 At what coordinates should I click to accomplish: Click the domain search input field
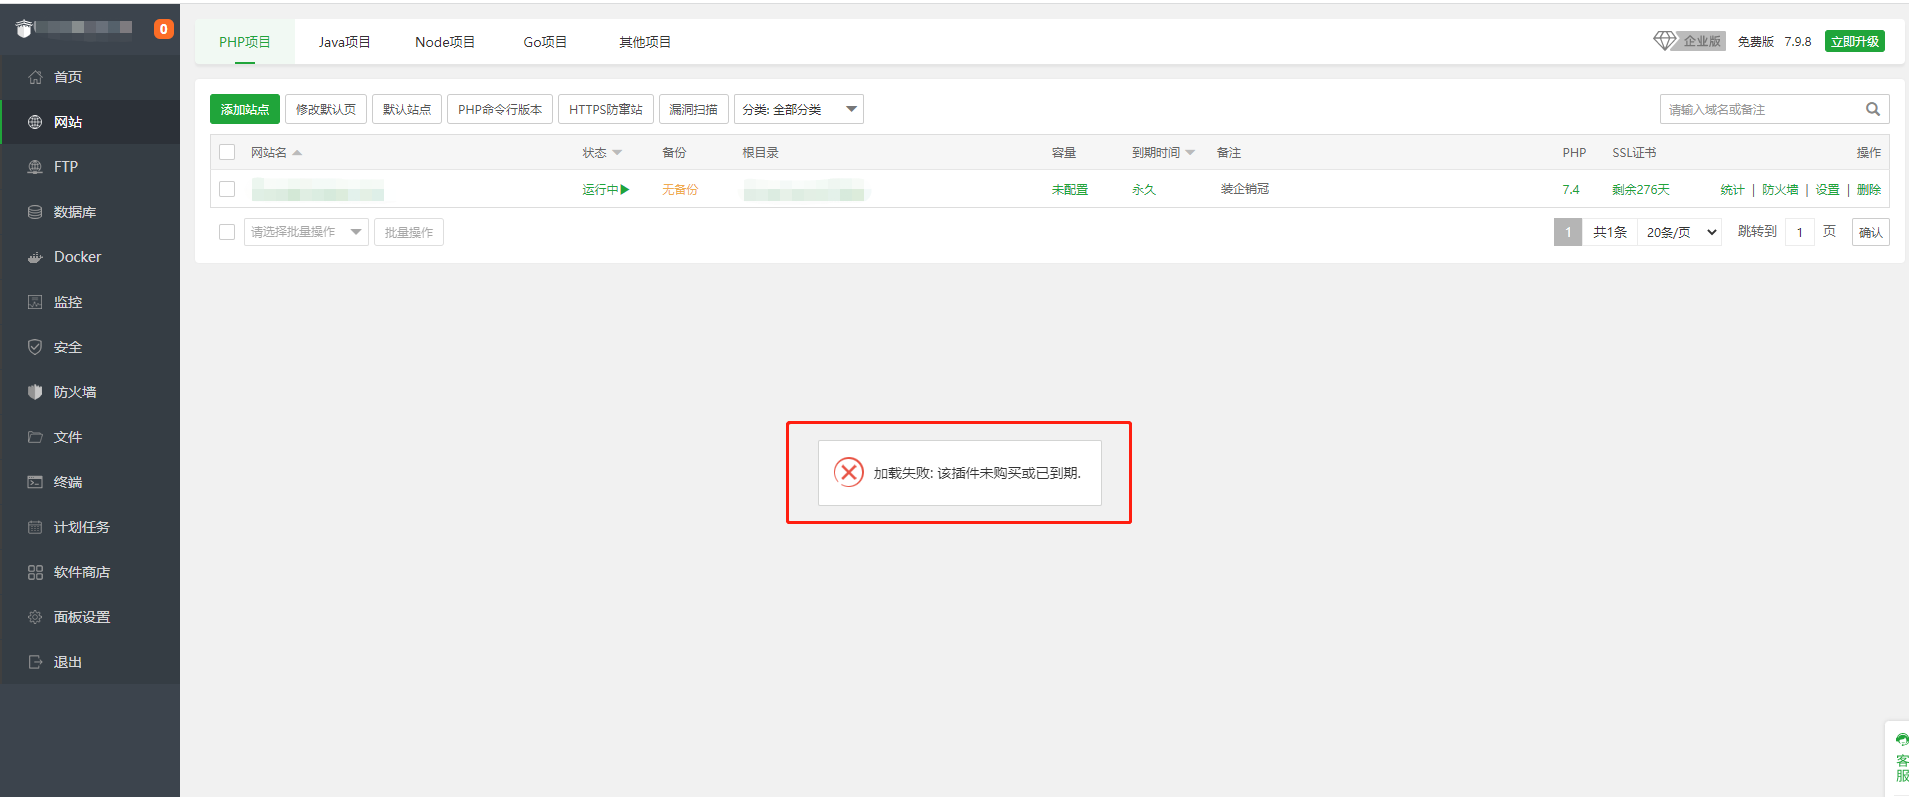coord(1760,109)
